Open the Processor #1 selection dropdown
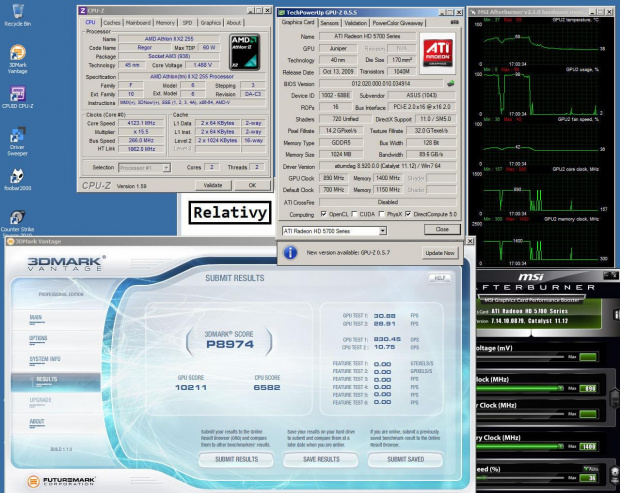Image resolution: width=620 pixels, height=493 pixels. coord(144,168)
